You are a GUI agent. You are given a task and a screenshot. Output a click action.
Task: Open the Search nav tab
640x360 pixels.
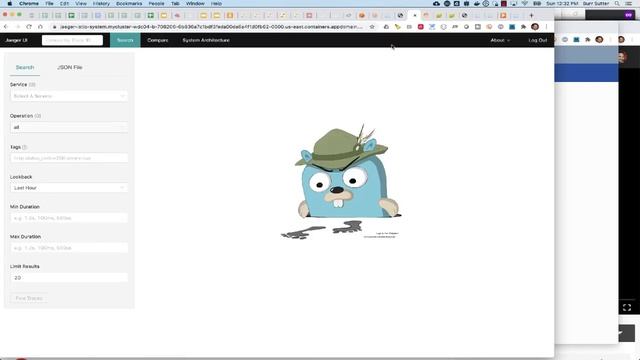pos(125,40)
